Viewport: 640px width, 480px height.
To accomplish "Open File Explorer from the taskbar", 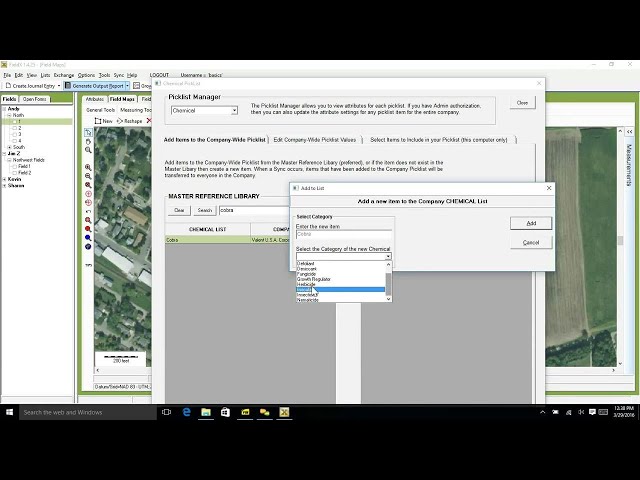I will pos(206,412).
